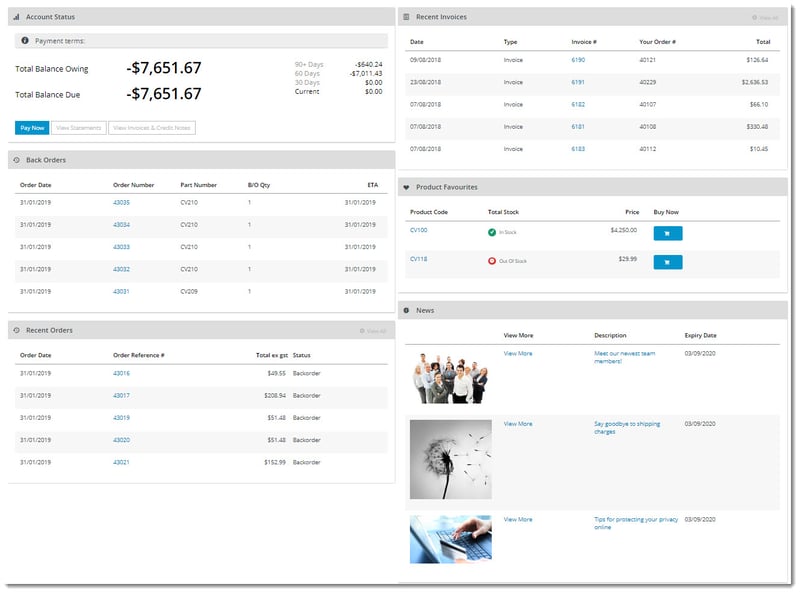Click the Account Status bar chart icon
800x593 pixels.
(x=16, y=17)
